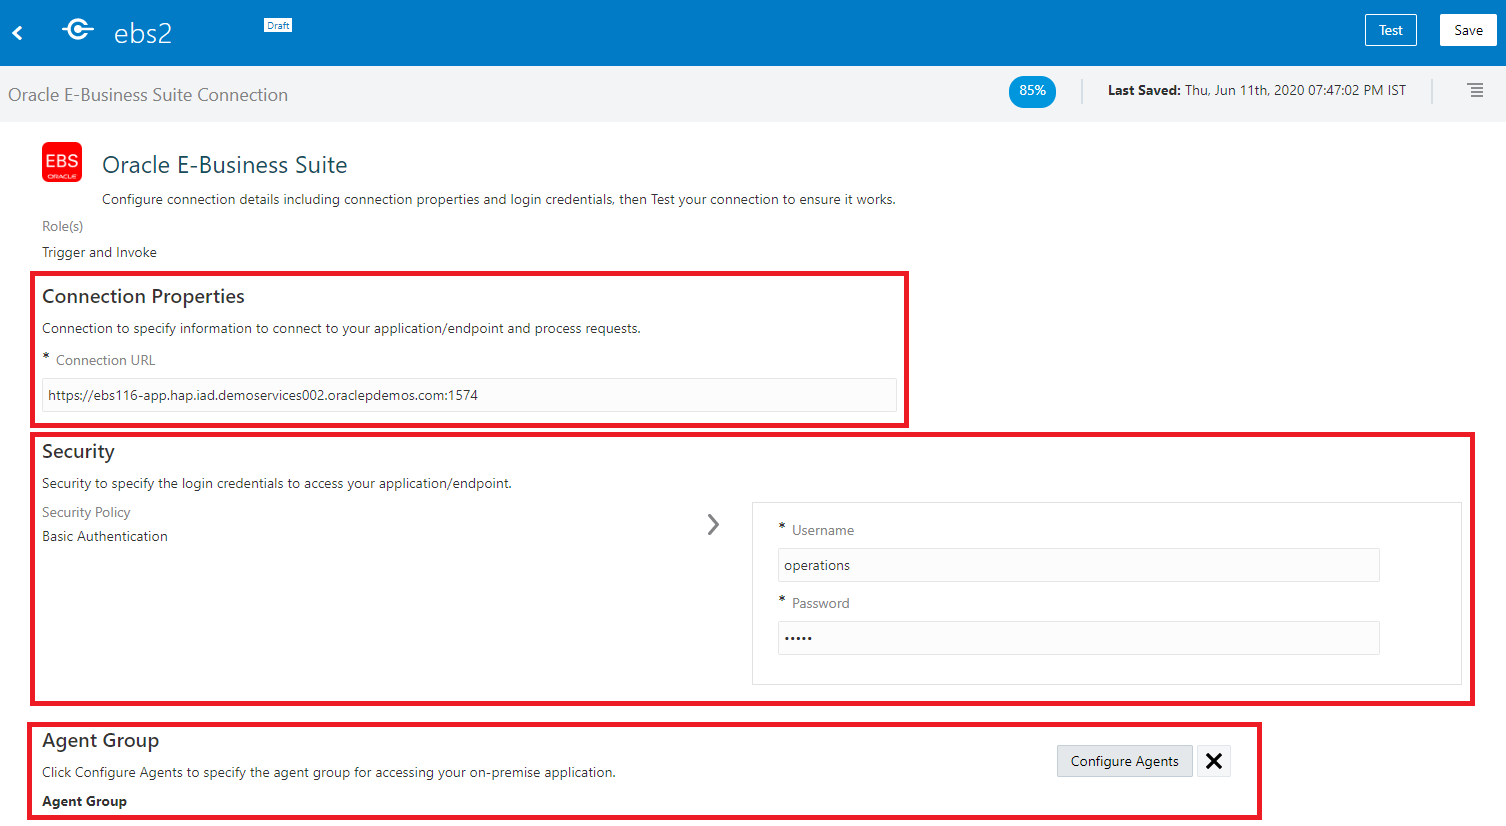Select the ebs2 title in the banner
Screen dimensions: 1506x826
coord(143,31)
